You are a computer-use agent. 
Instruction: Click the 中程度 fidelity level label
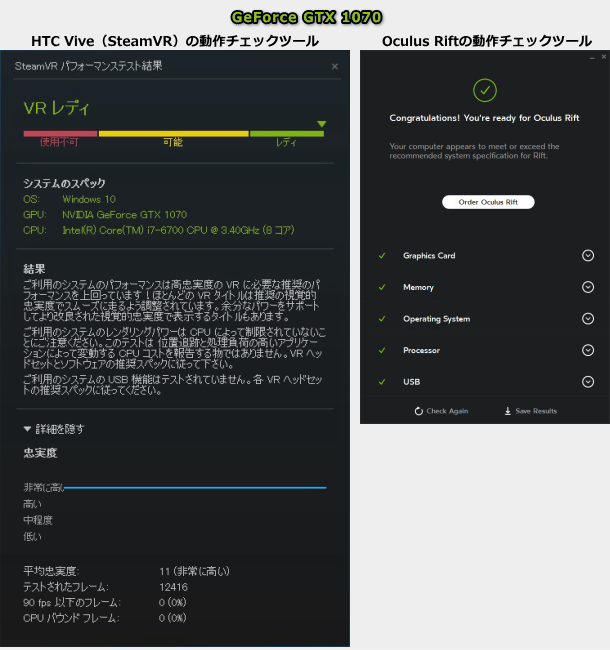pyautogui.click(x=38, y=520)
